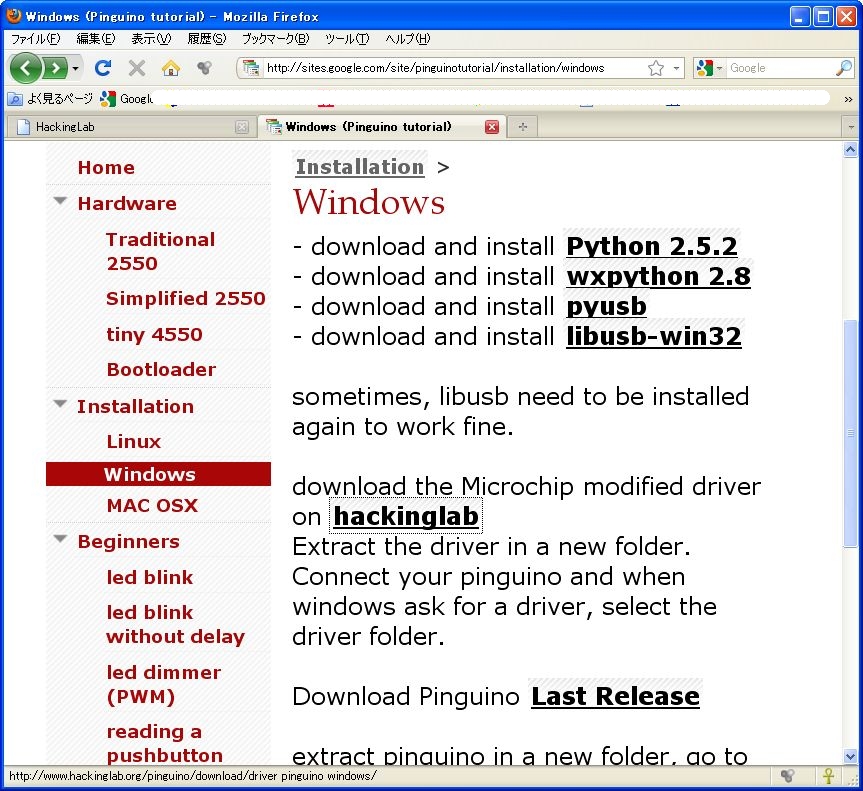Click the site identity icon in URL bar
The width and height of the screenshot is (863, 791).
click(251, 68)
